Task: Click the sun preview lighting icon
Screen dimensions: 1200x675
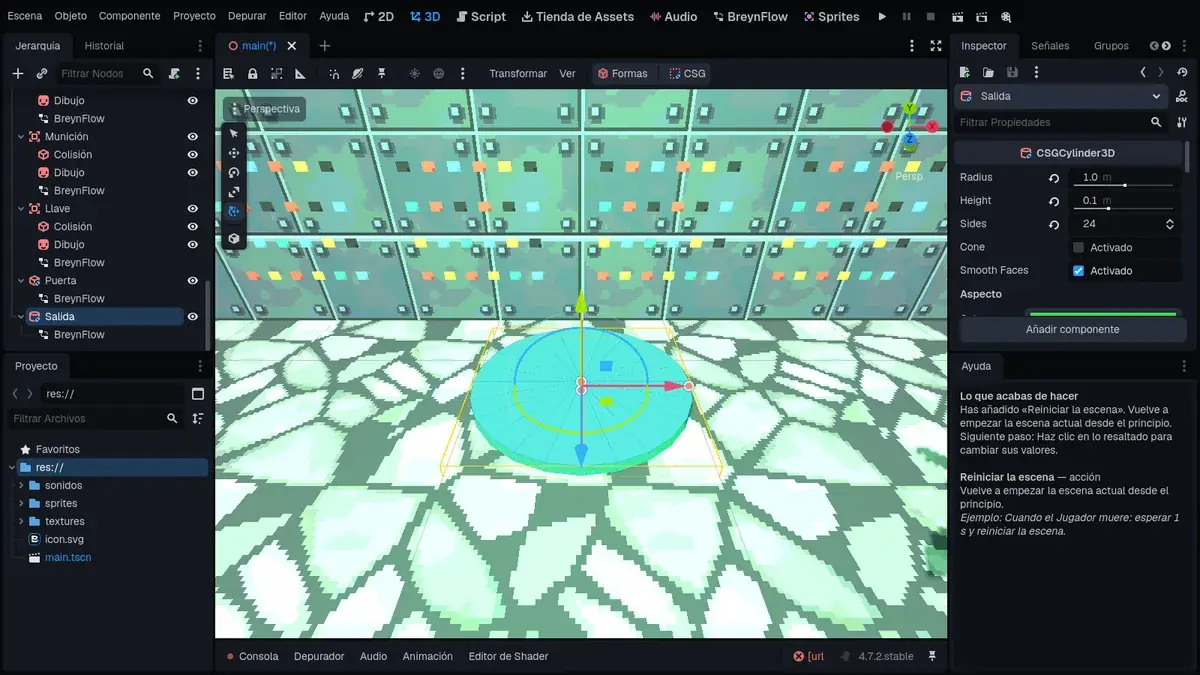Action: (x=415, y=73)
